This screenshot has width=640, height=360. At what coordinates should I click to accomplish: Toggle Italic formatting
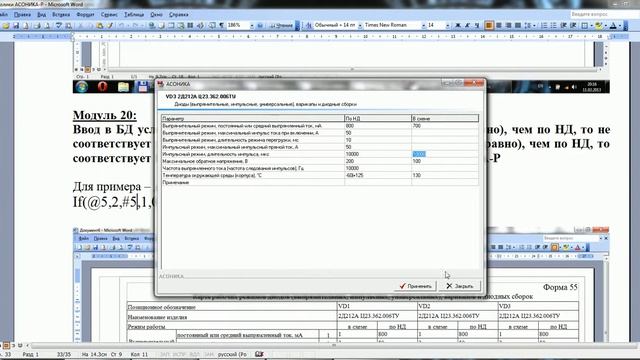tap(467, 26)
